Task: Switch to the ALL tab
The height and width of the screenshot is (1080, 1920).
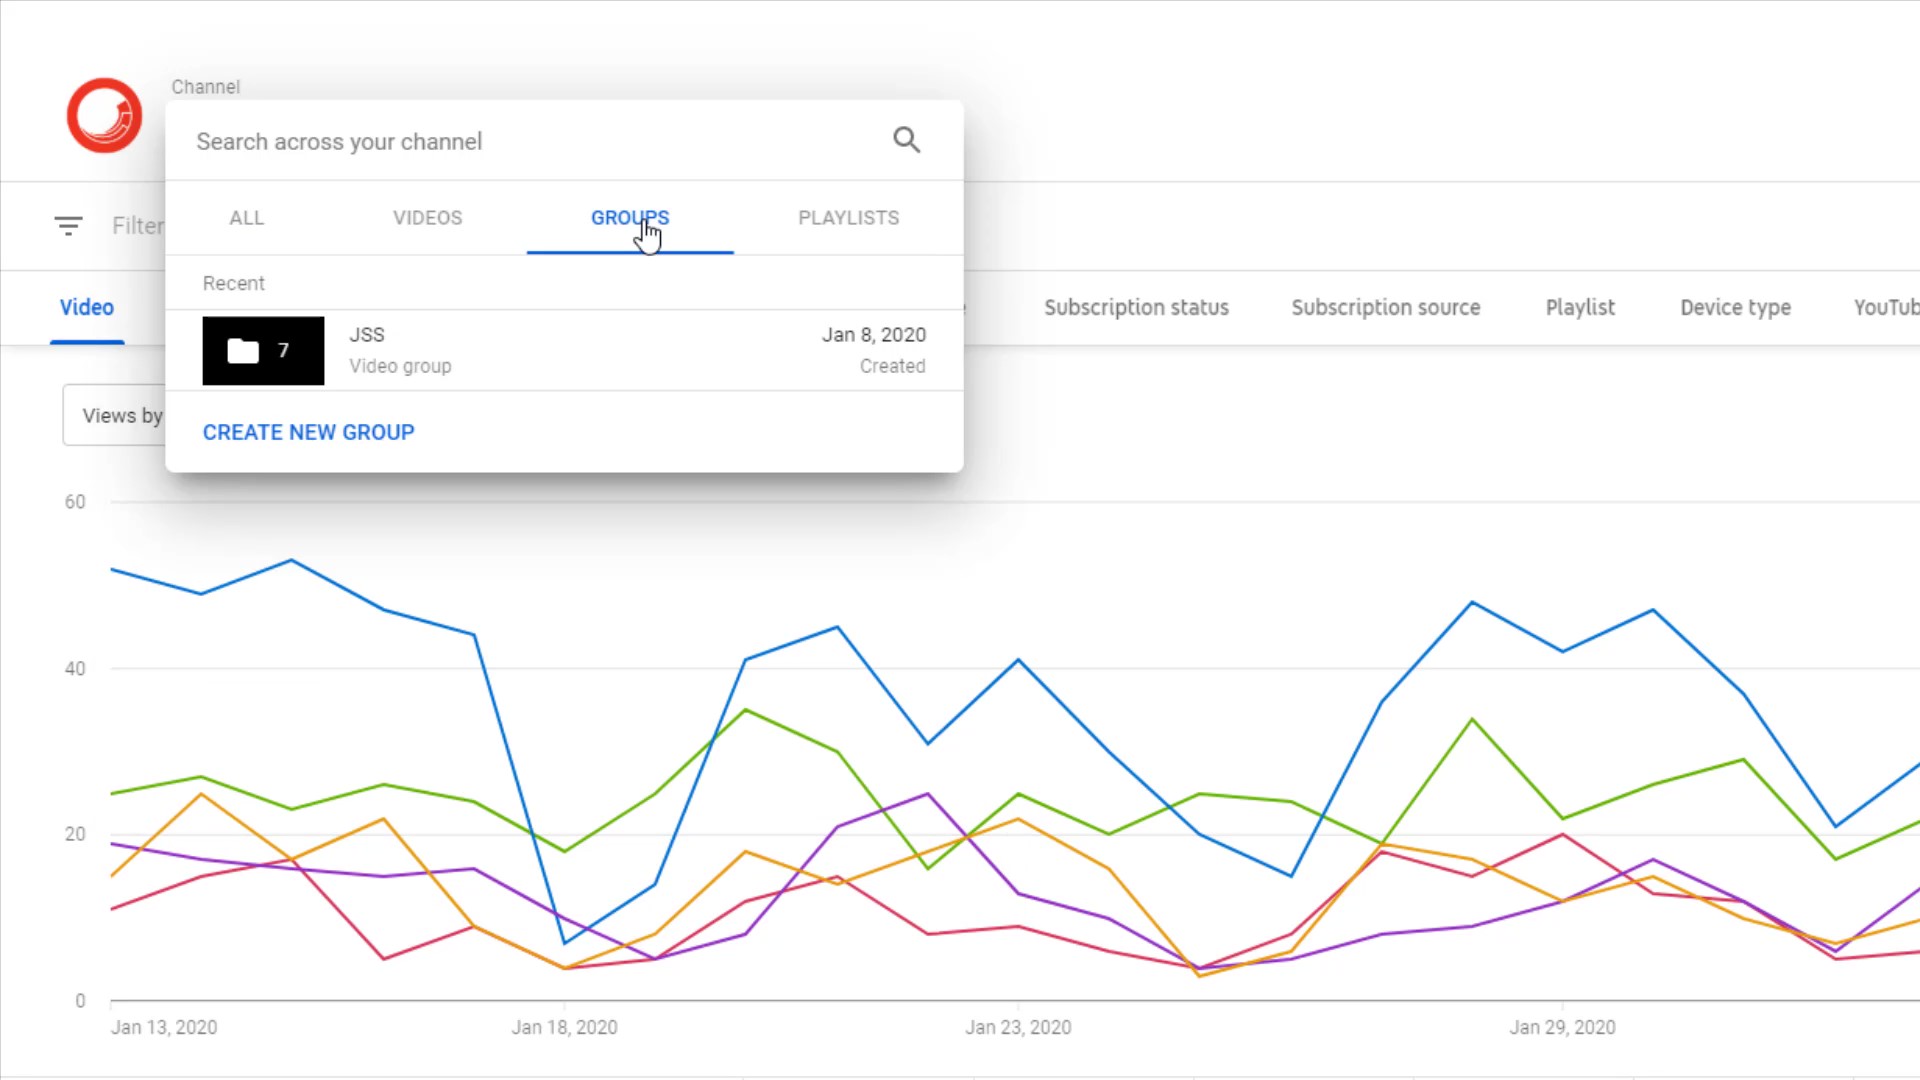Action: tap(246, 218)
